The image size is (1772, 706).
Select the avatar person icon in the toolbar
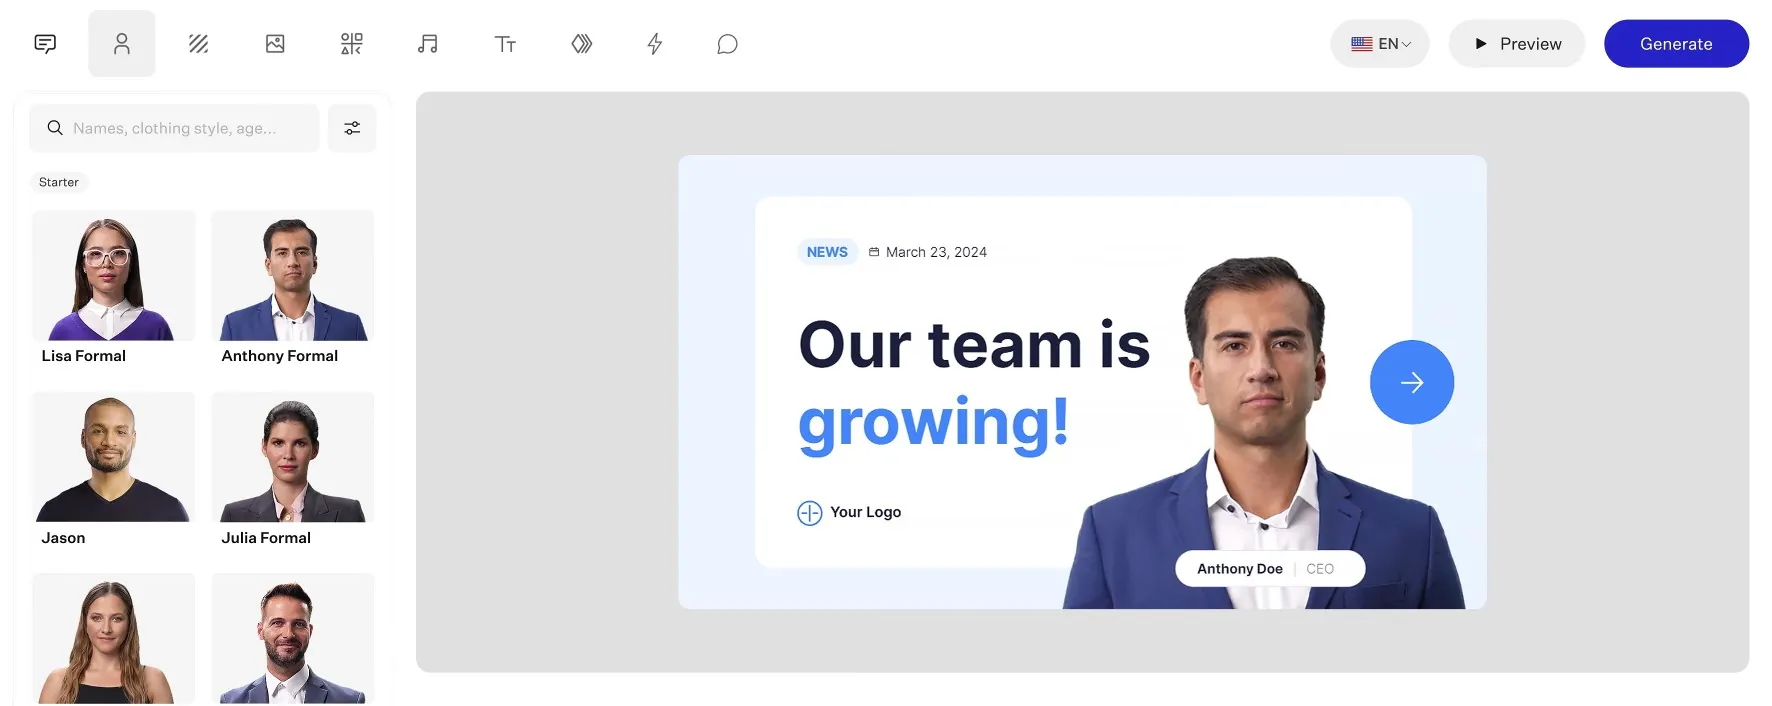coord(122,44)
